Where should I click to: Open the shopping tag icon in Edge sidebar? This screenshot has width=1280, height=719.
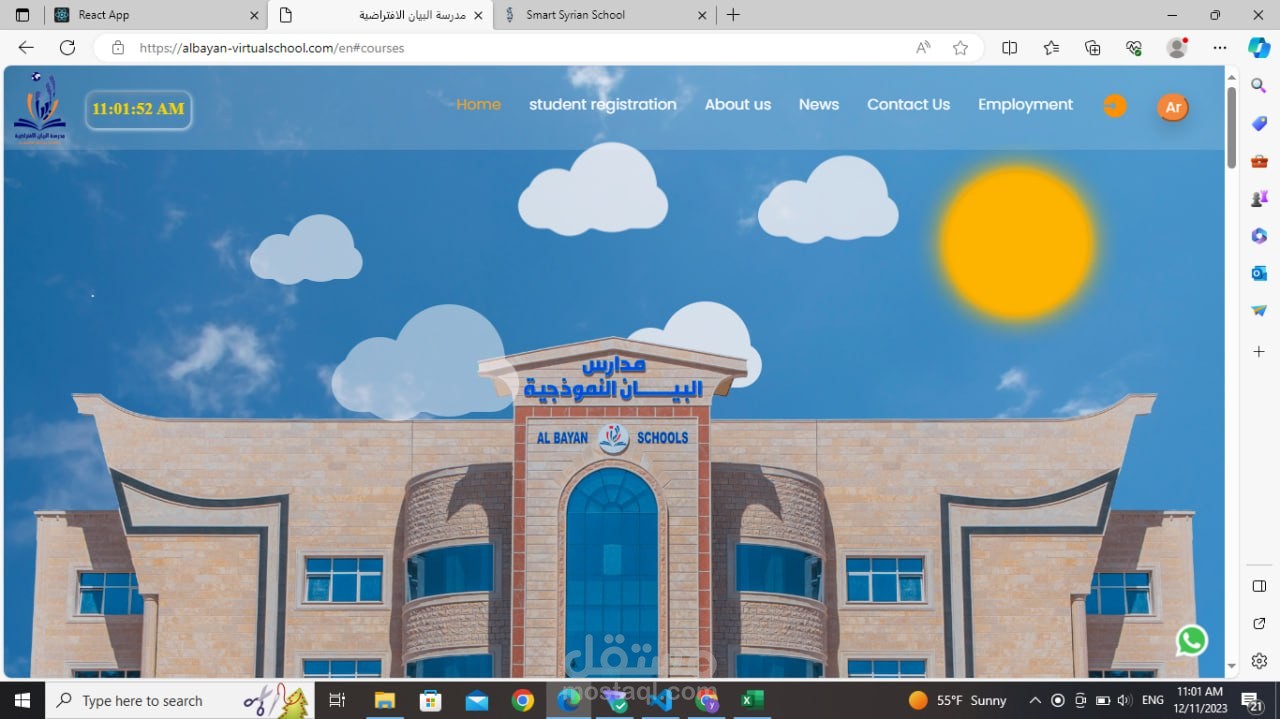point(1258,123)
